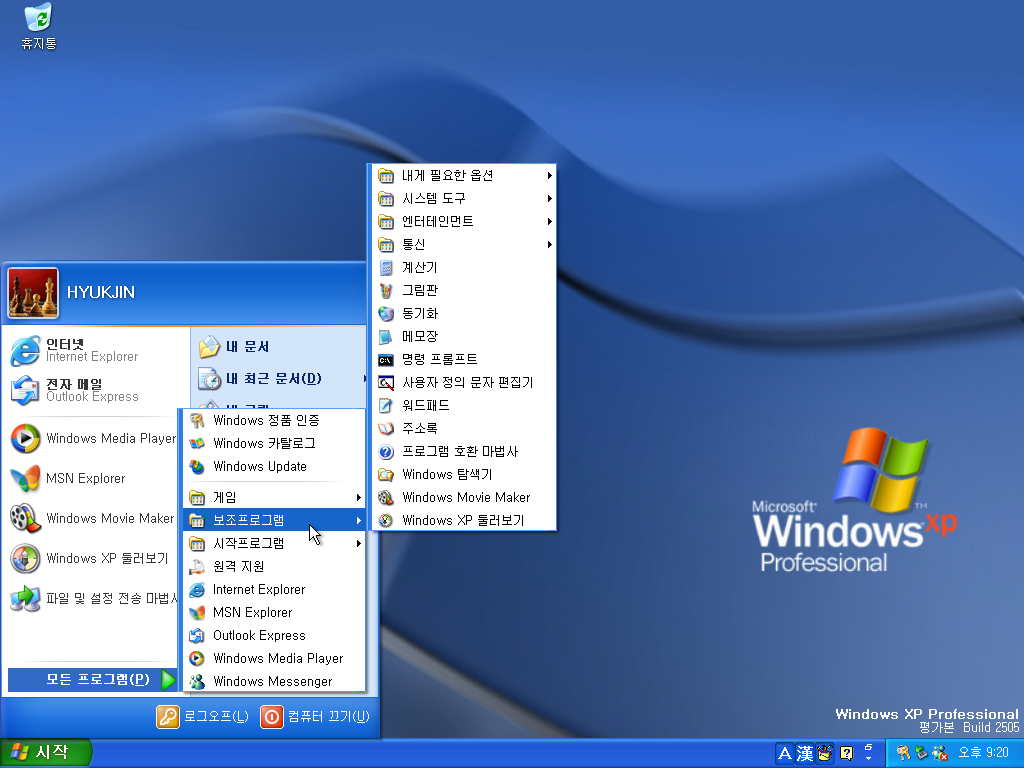
Task: Open 계산기 calculator
Action: 464,268
